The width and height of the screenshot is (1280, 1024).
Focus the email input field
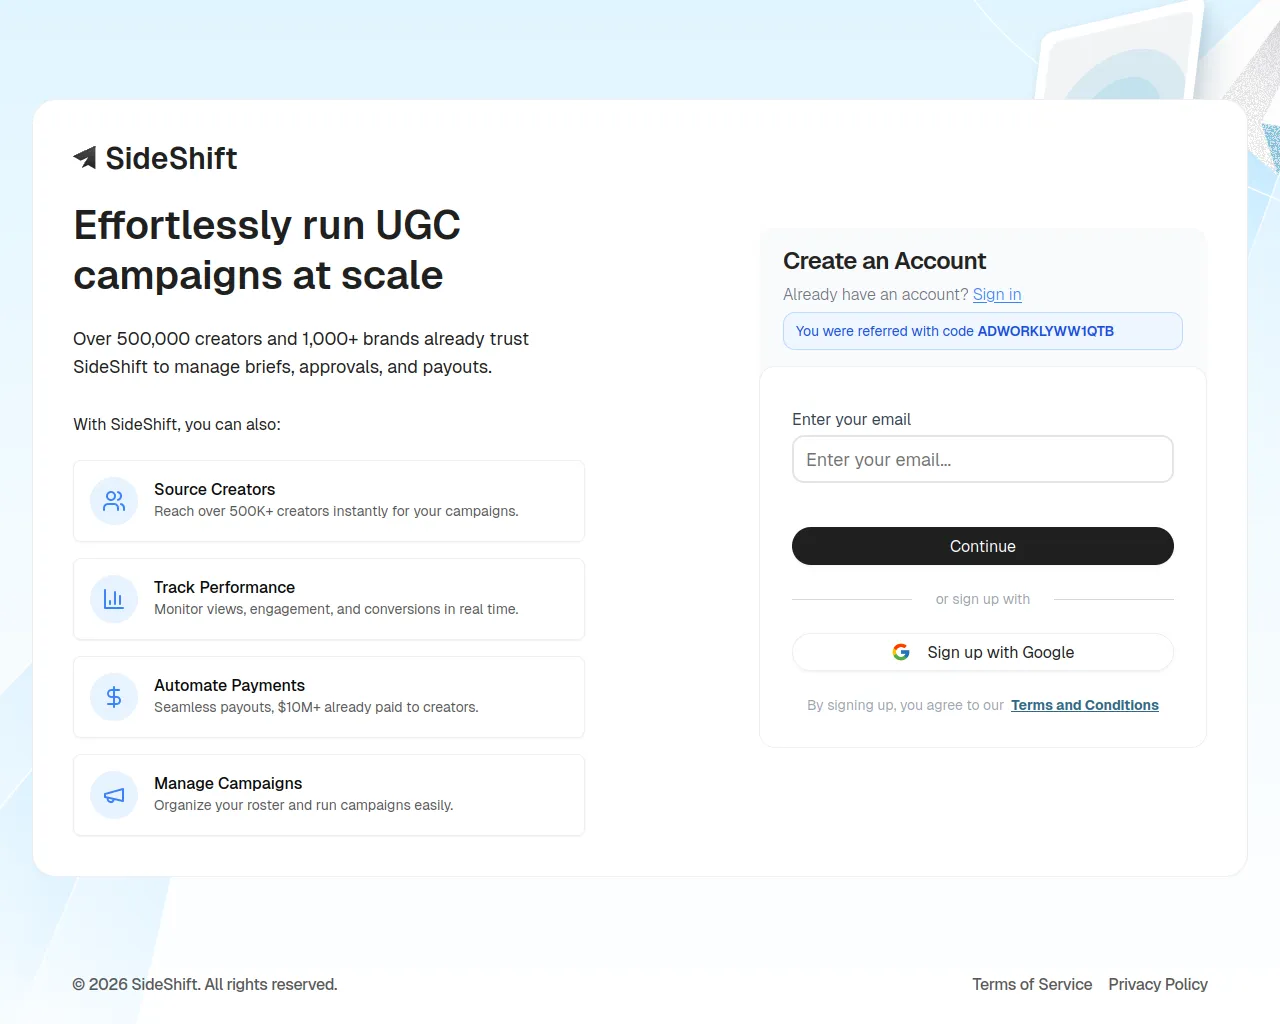(x=983, y=459)
